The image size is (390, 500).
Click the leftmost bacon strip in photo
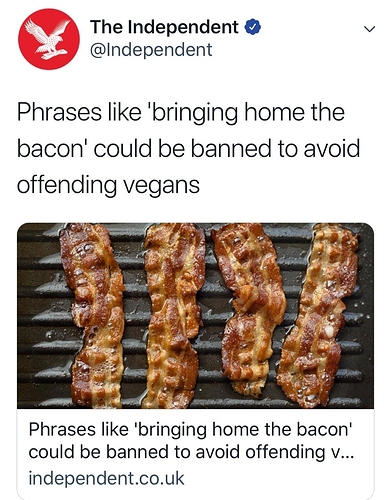(93, 313)
